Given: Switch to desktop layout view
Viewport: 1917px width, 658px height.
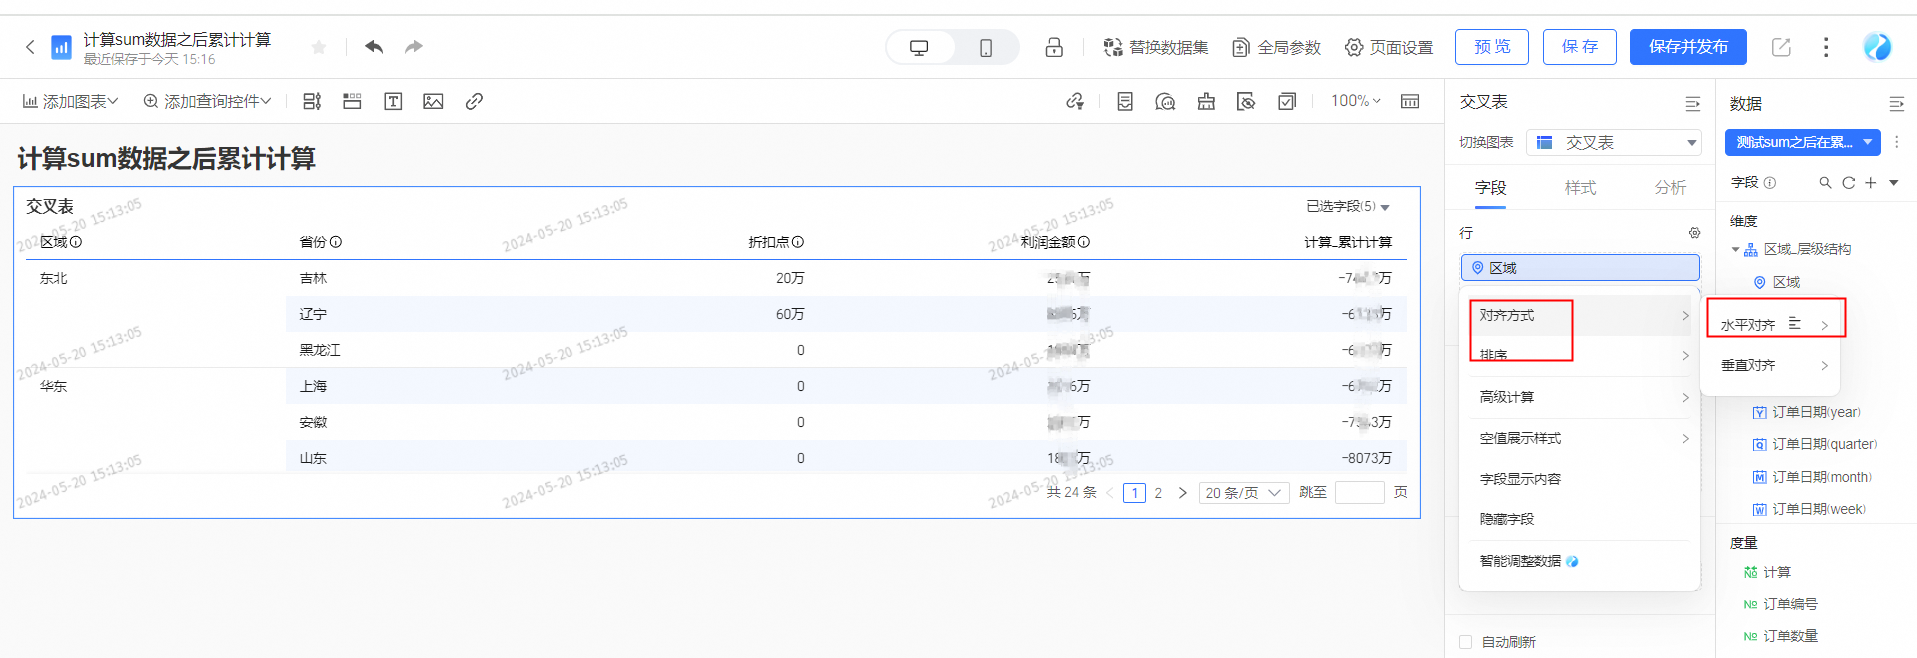Looking at the screenshot, I should point(919,48).
